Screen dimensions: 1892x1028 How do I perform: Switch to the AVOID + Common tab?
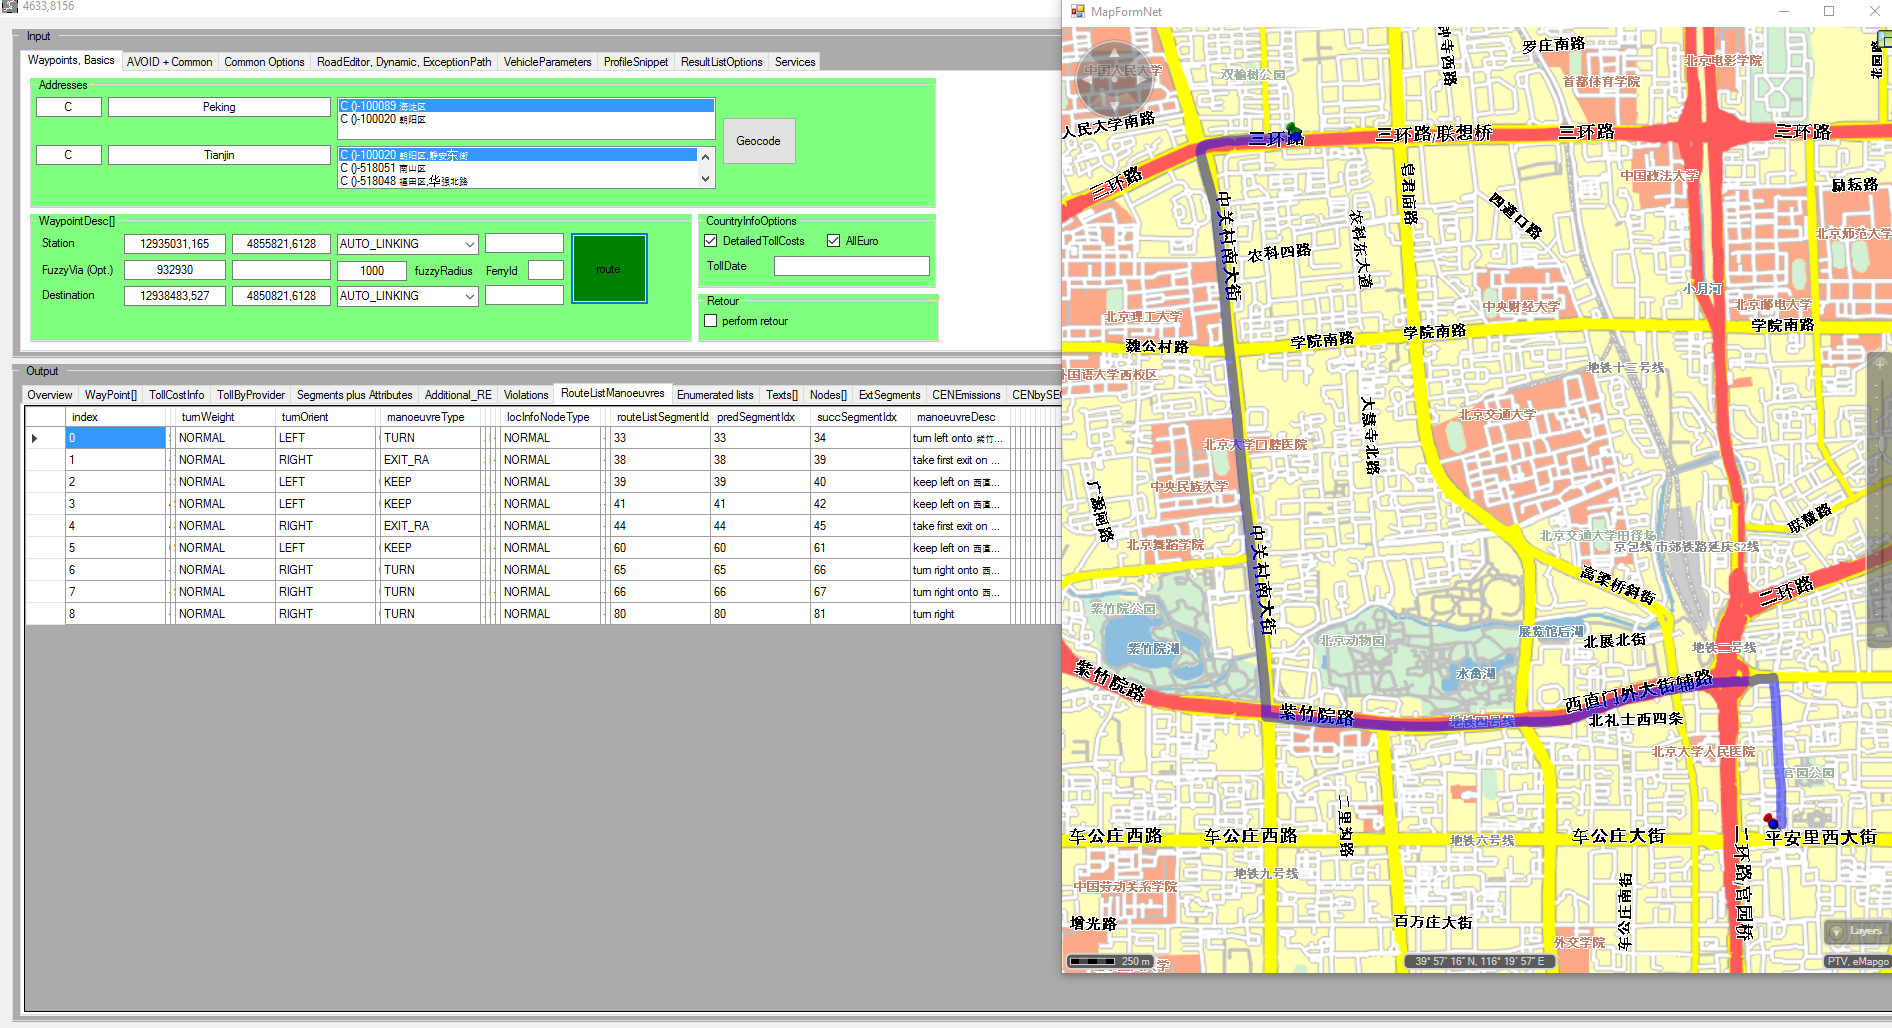(x=169, y=62)
